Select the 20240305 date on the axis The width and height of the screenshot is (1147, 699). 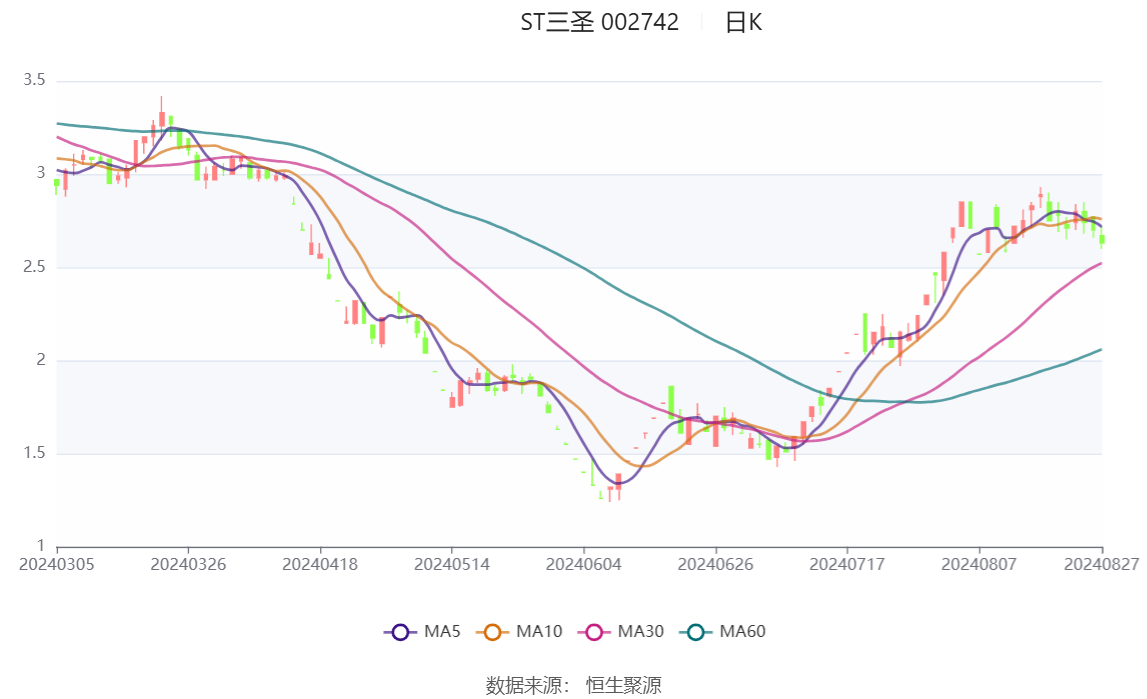click(x=57, y=565)
